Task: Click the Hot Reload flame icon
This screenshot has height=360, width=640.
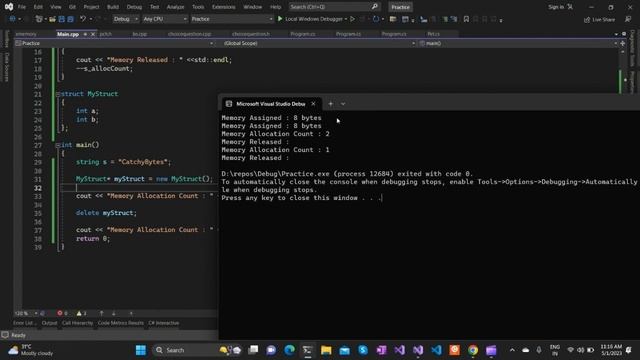Action: pyautogui.click(x=376, y=19)
